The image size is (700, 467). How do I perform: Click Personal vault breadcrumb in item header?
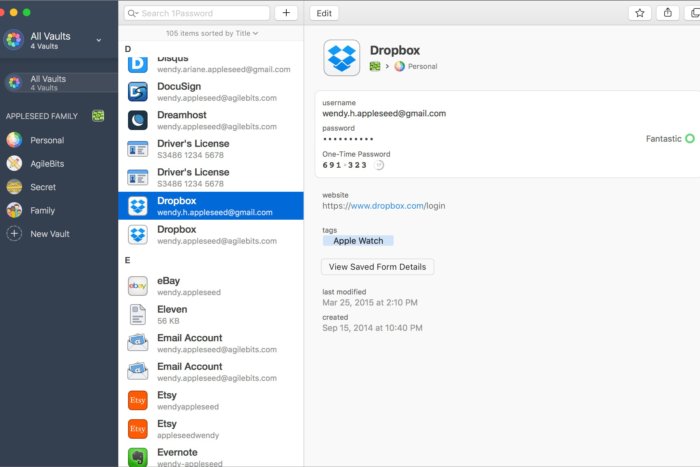pos(416,66)
